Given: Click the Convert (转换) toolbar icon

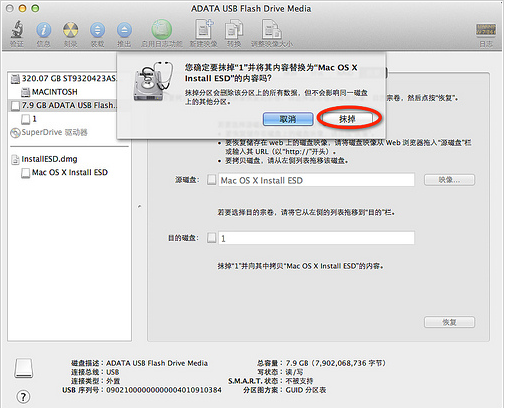Looking at the screenshot, I should (234, 30).
